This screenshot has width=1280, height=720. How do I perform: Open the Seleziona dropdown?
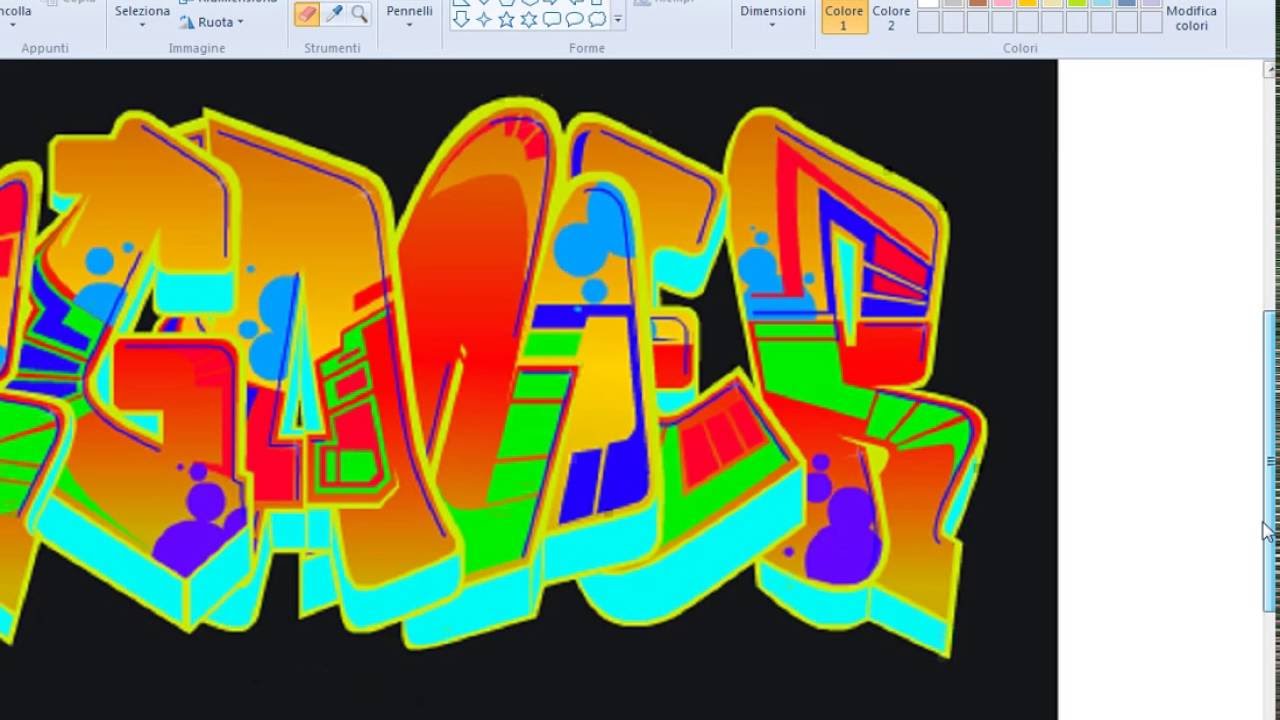tap(142, 16)
